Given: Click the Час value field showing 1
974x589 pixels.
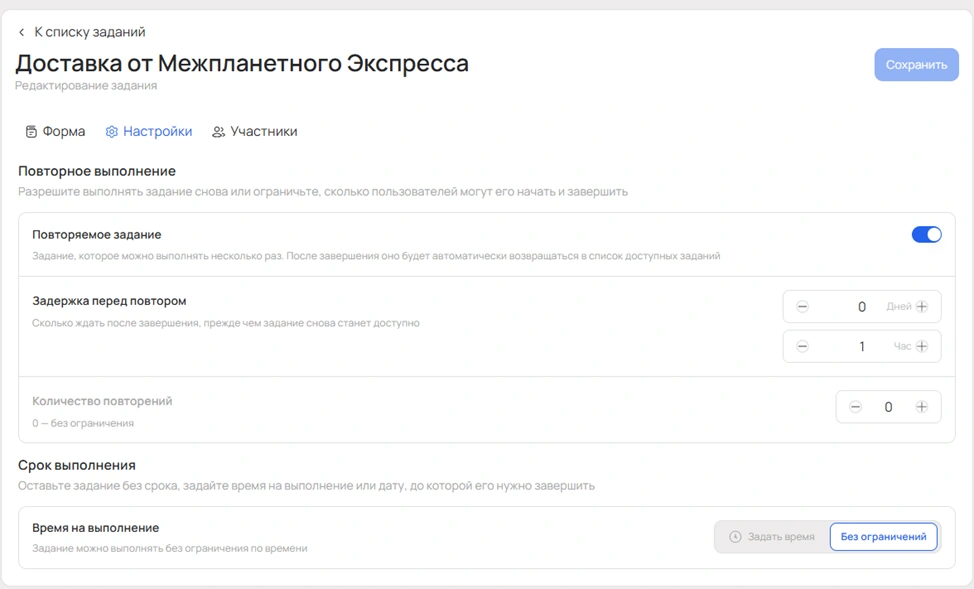Looking at the screenshot, I should (862, 346).
